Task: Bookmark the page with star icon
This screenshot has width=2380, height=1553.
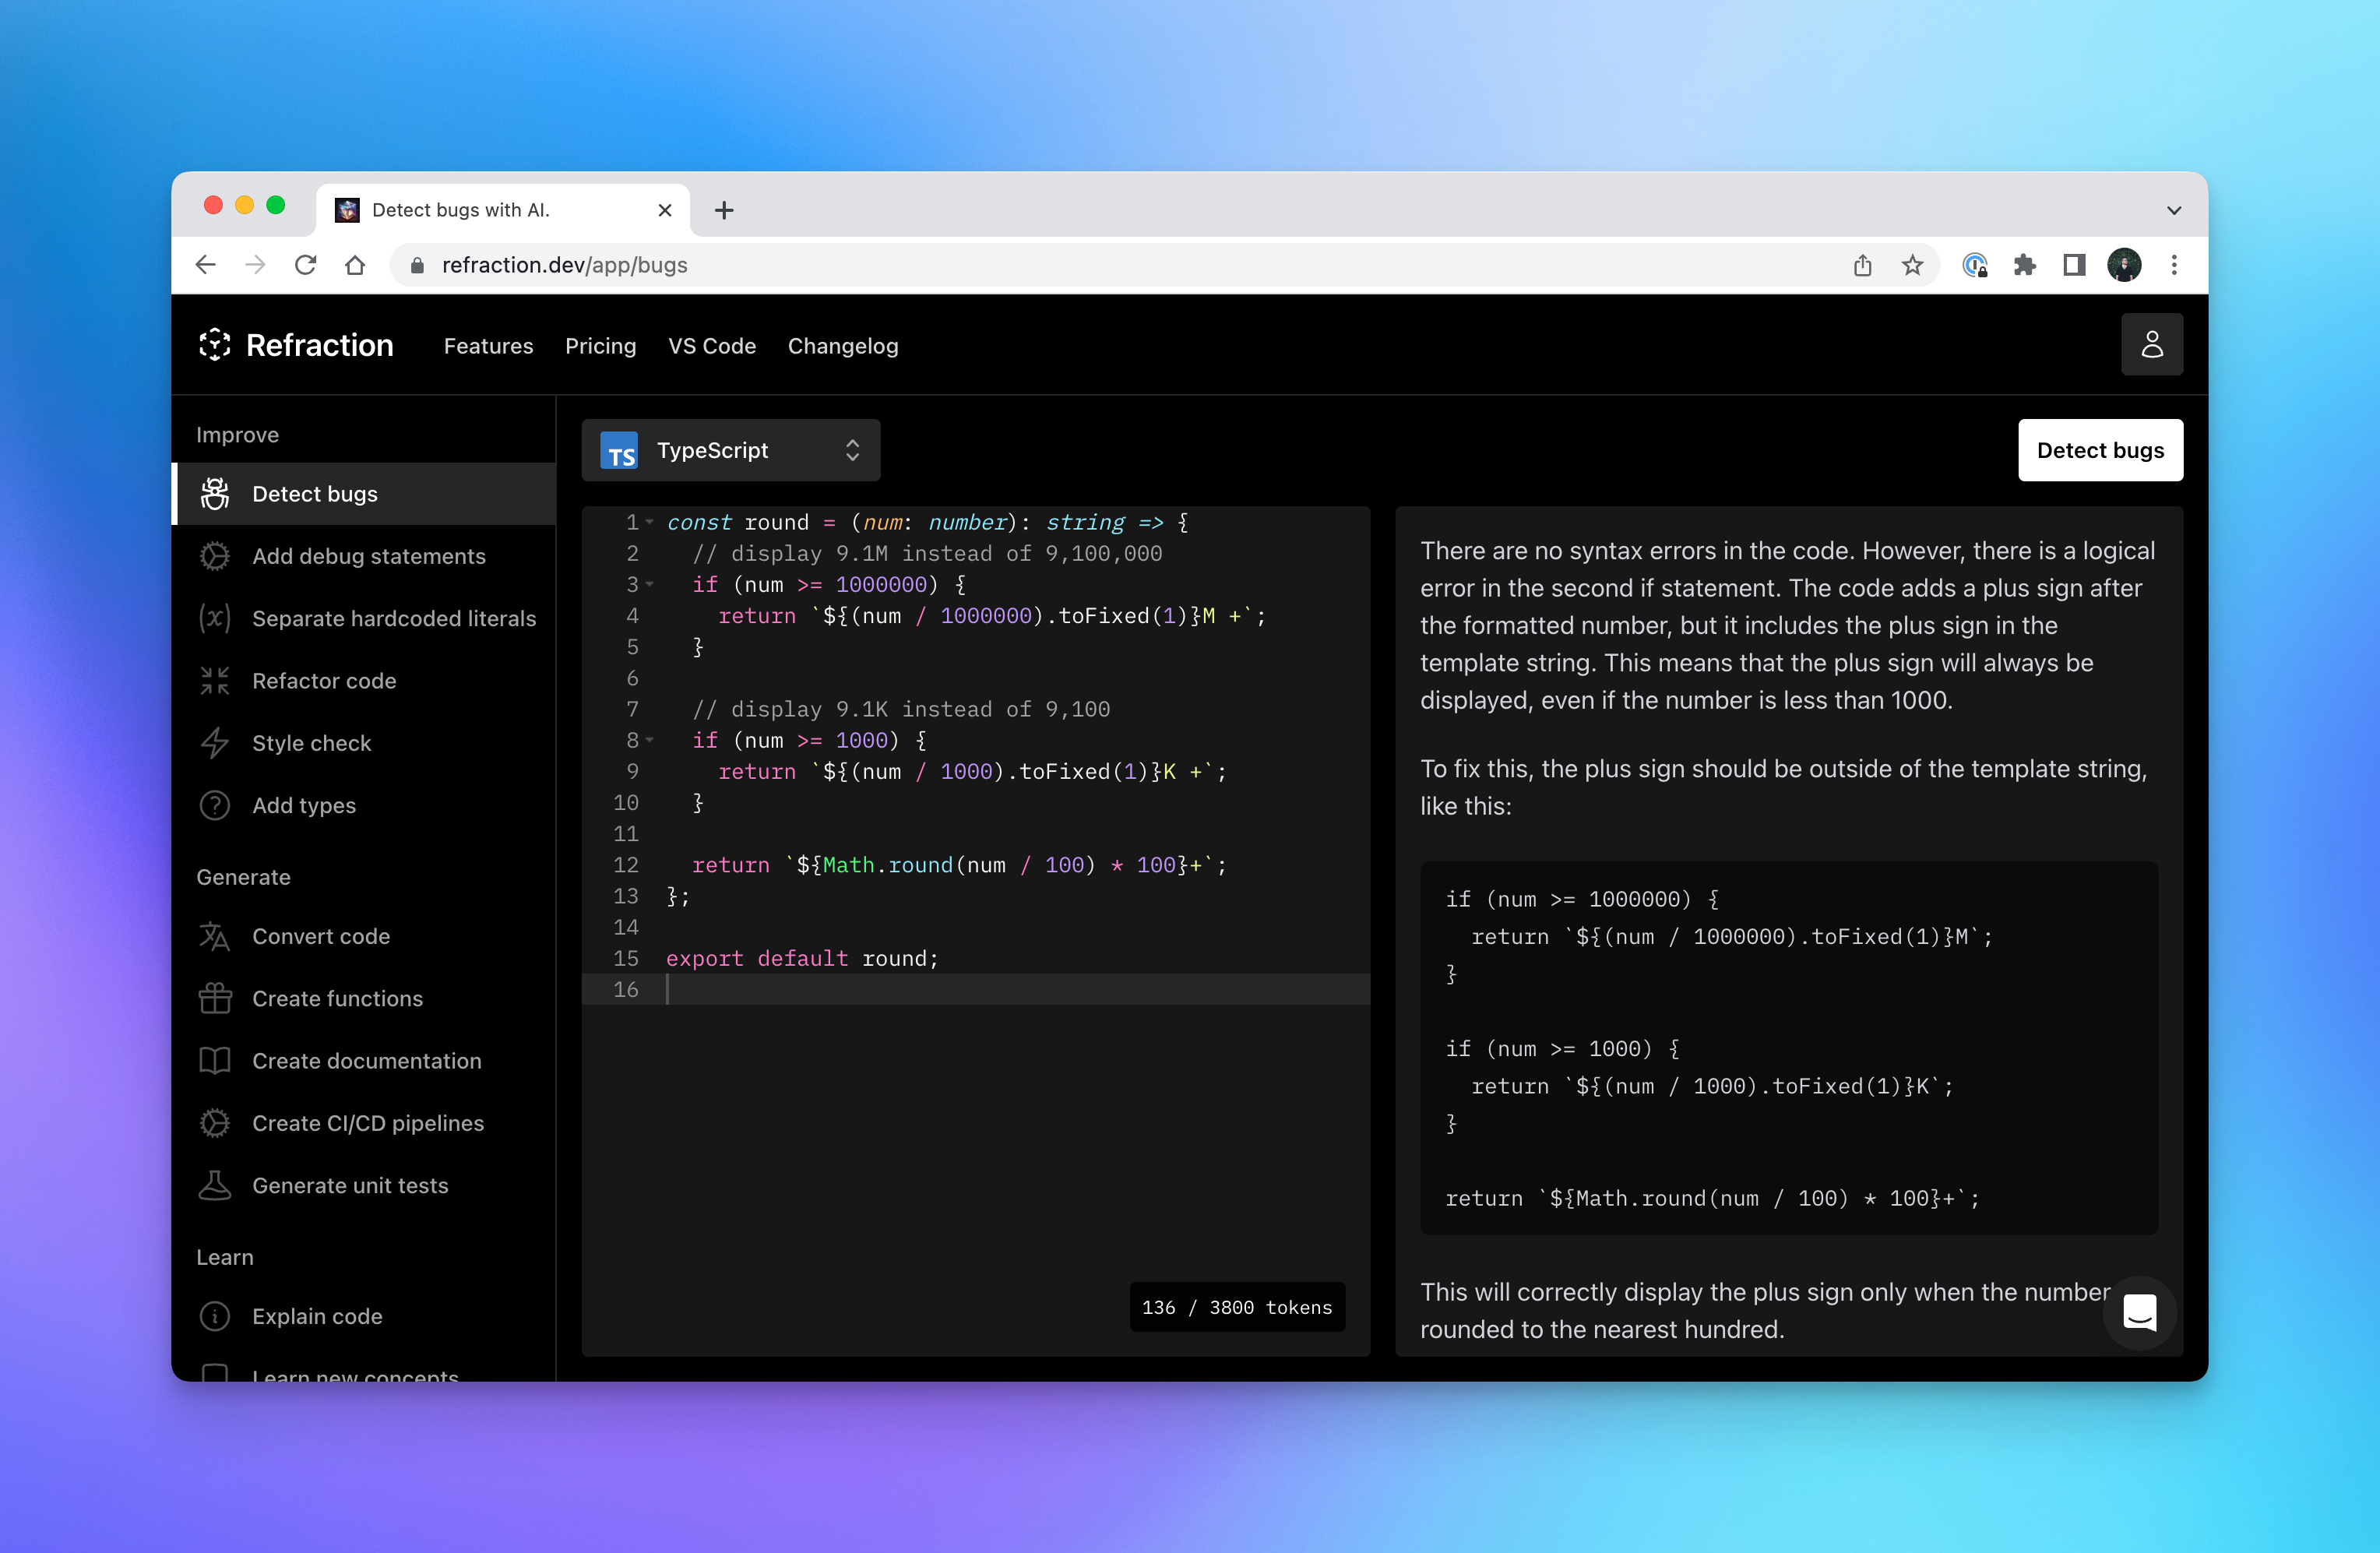Action: pos(1912,265)
